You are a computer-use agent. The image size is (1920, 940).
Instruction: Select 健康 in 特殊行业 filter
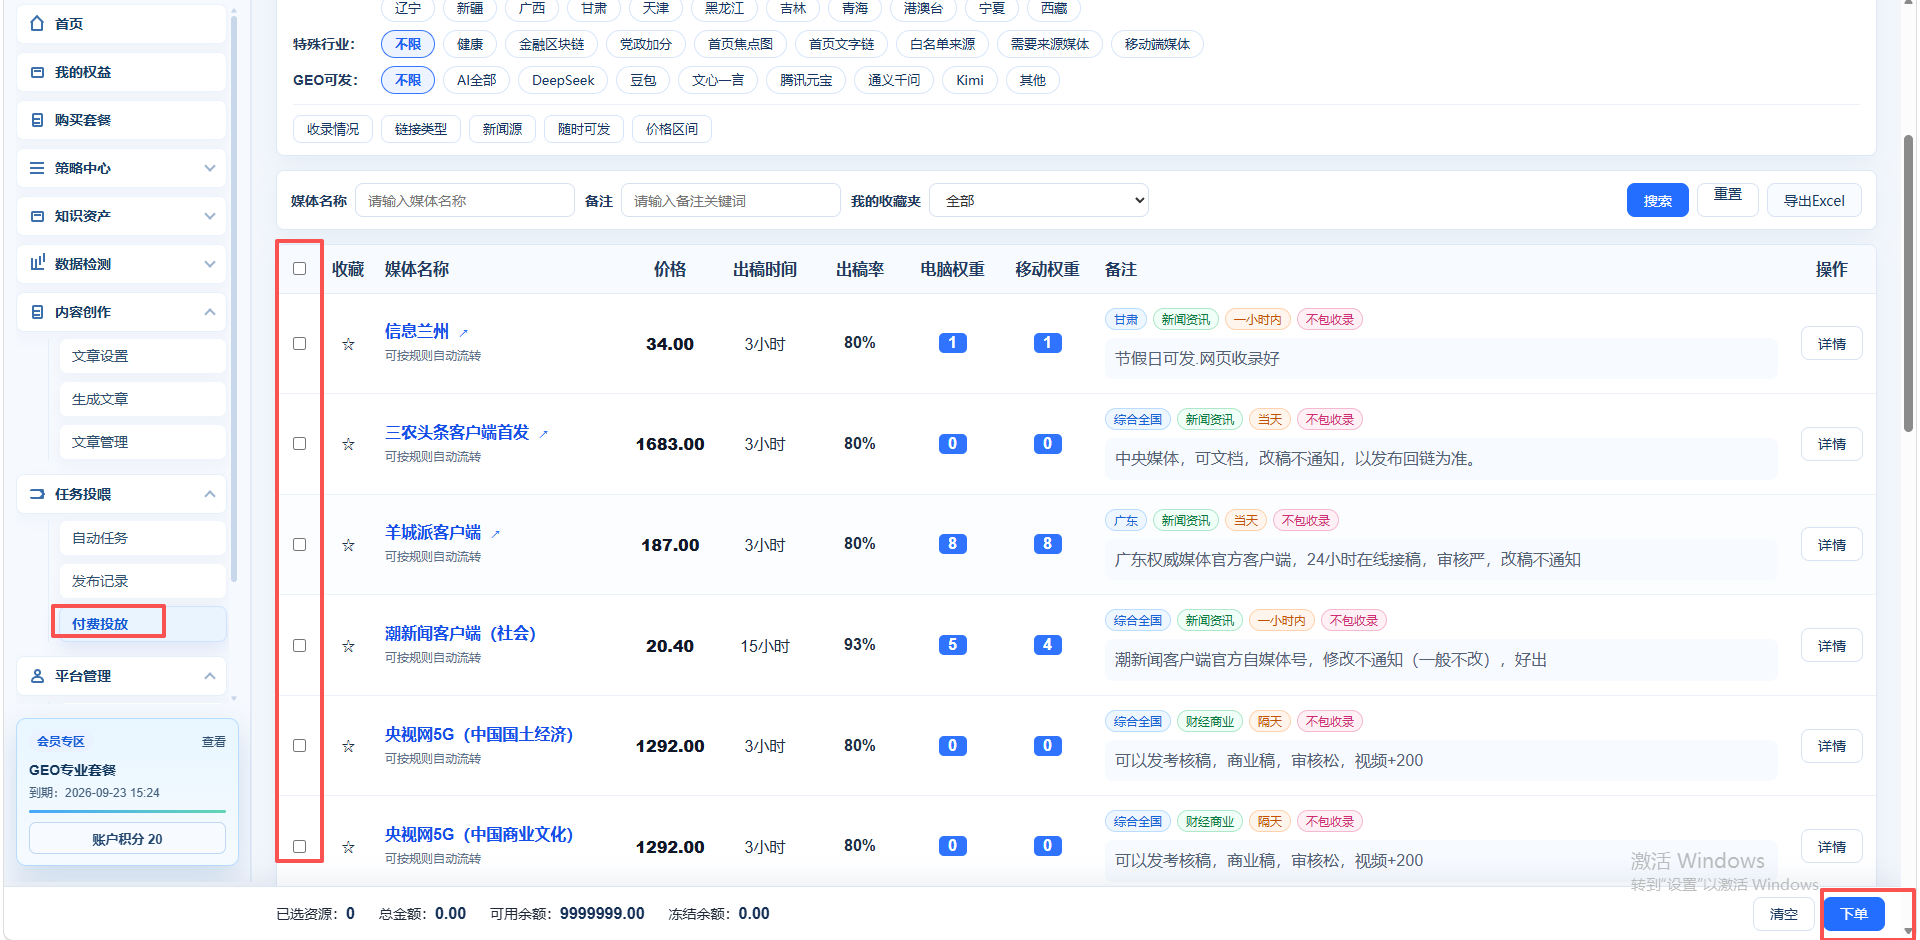coord(470,44)
